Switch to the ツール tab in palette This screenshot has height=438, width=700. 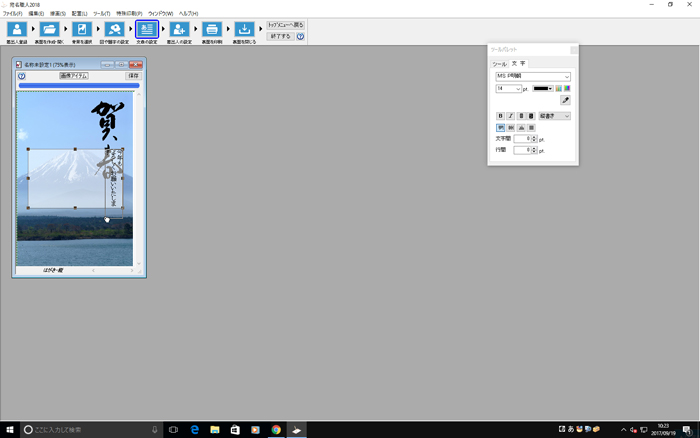pyautogui.click(x=498, y=63)
